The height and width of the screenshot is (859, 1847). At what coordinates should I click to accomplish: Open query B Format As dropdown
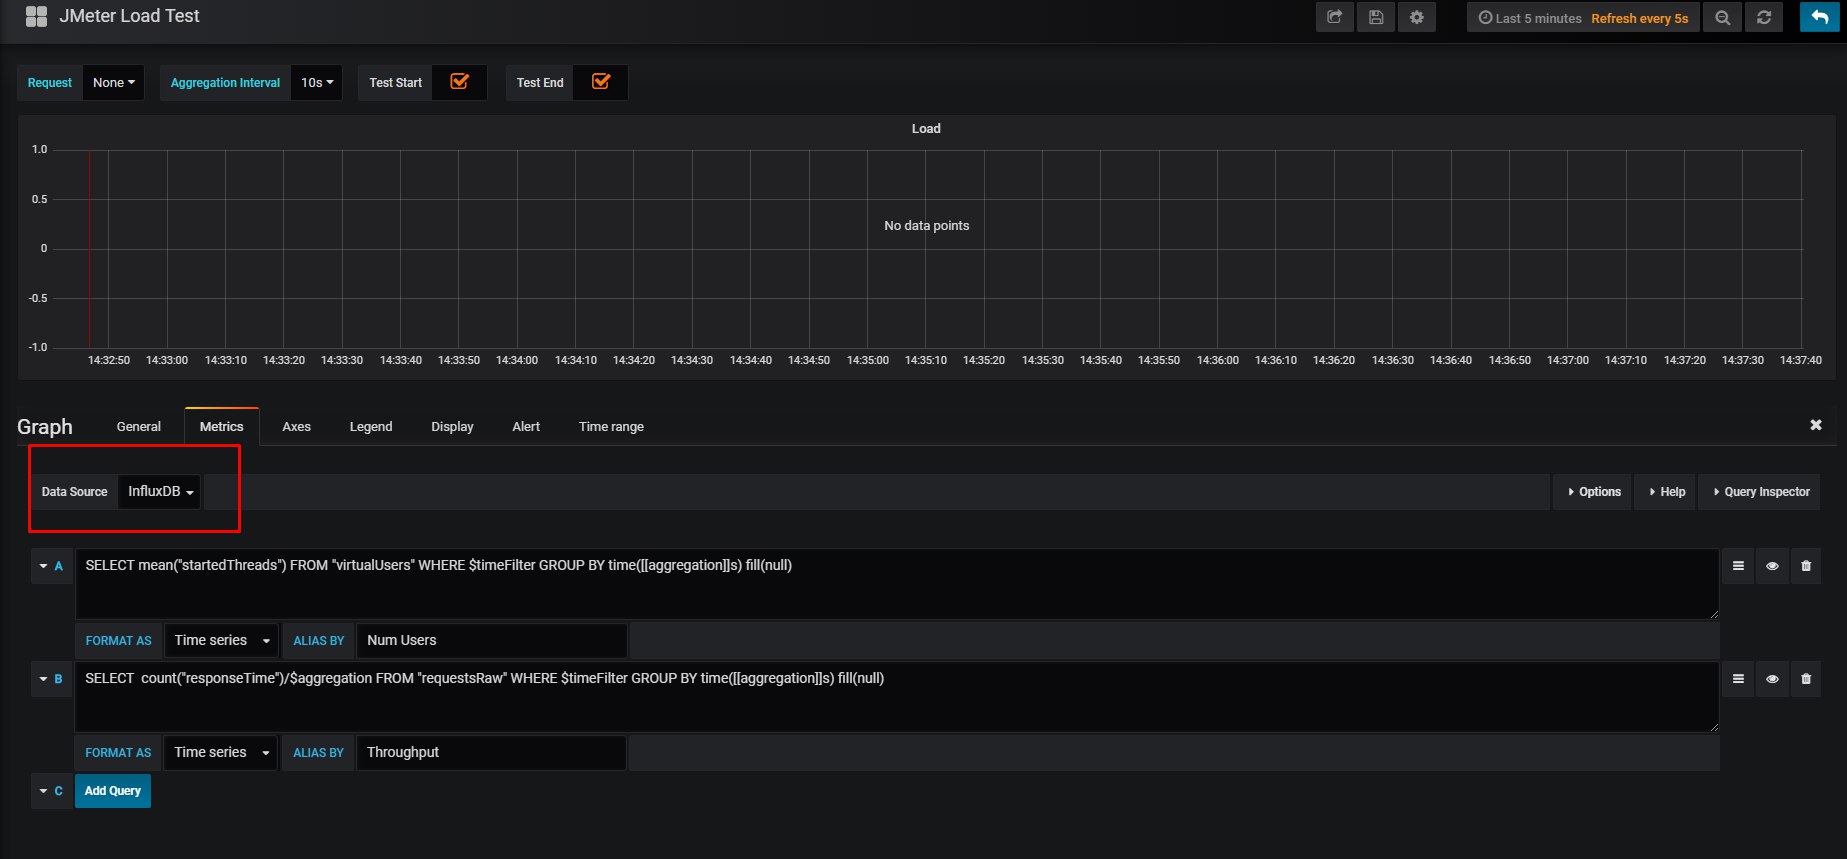[221, 752]
